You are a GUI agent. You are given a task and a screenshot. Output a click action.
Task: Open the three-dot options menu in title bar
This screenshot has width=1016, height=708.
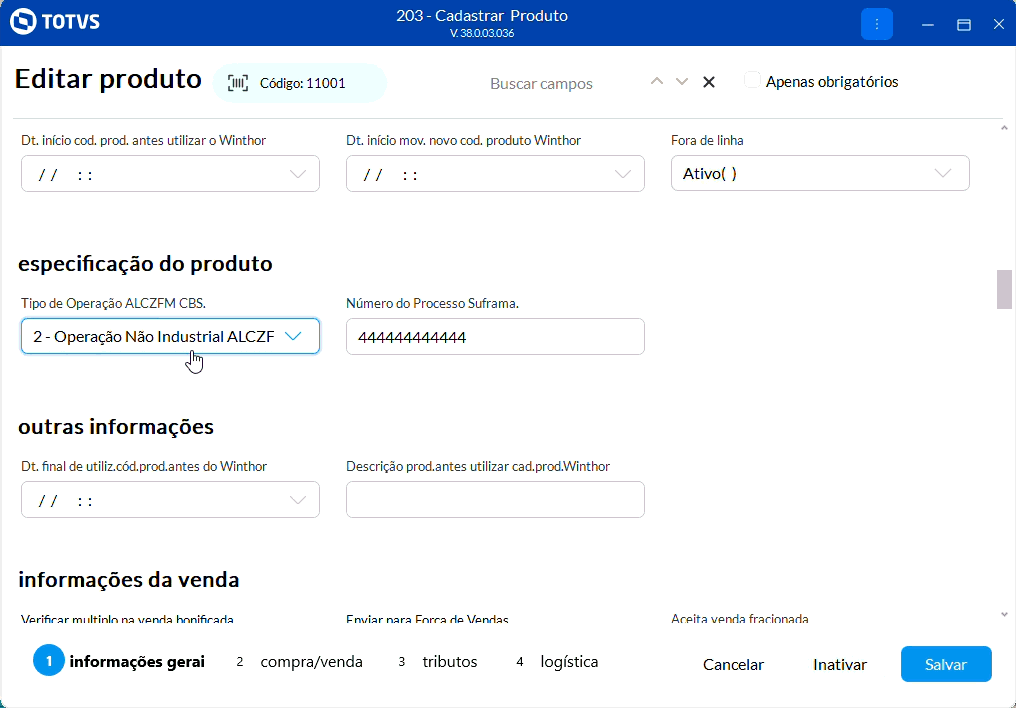[877, 24]
